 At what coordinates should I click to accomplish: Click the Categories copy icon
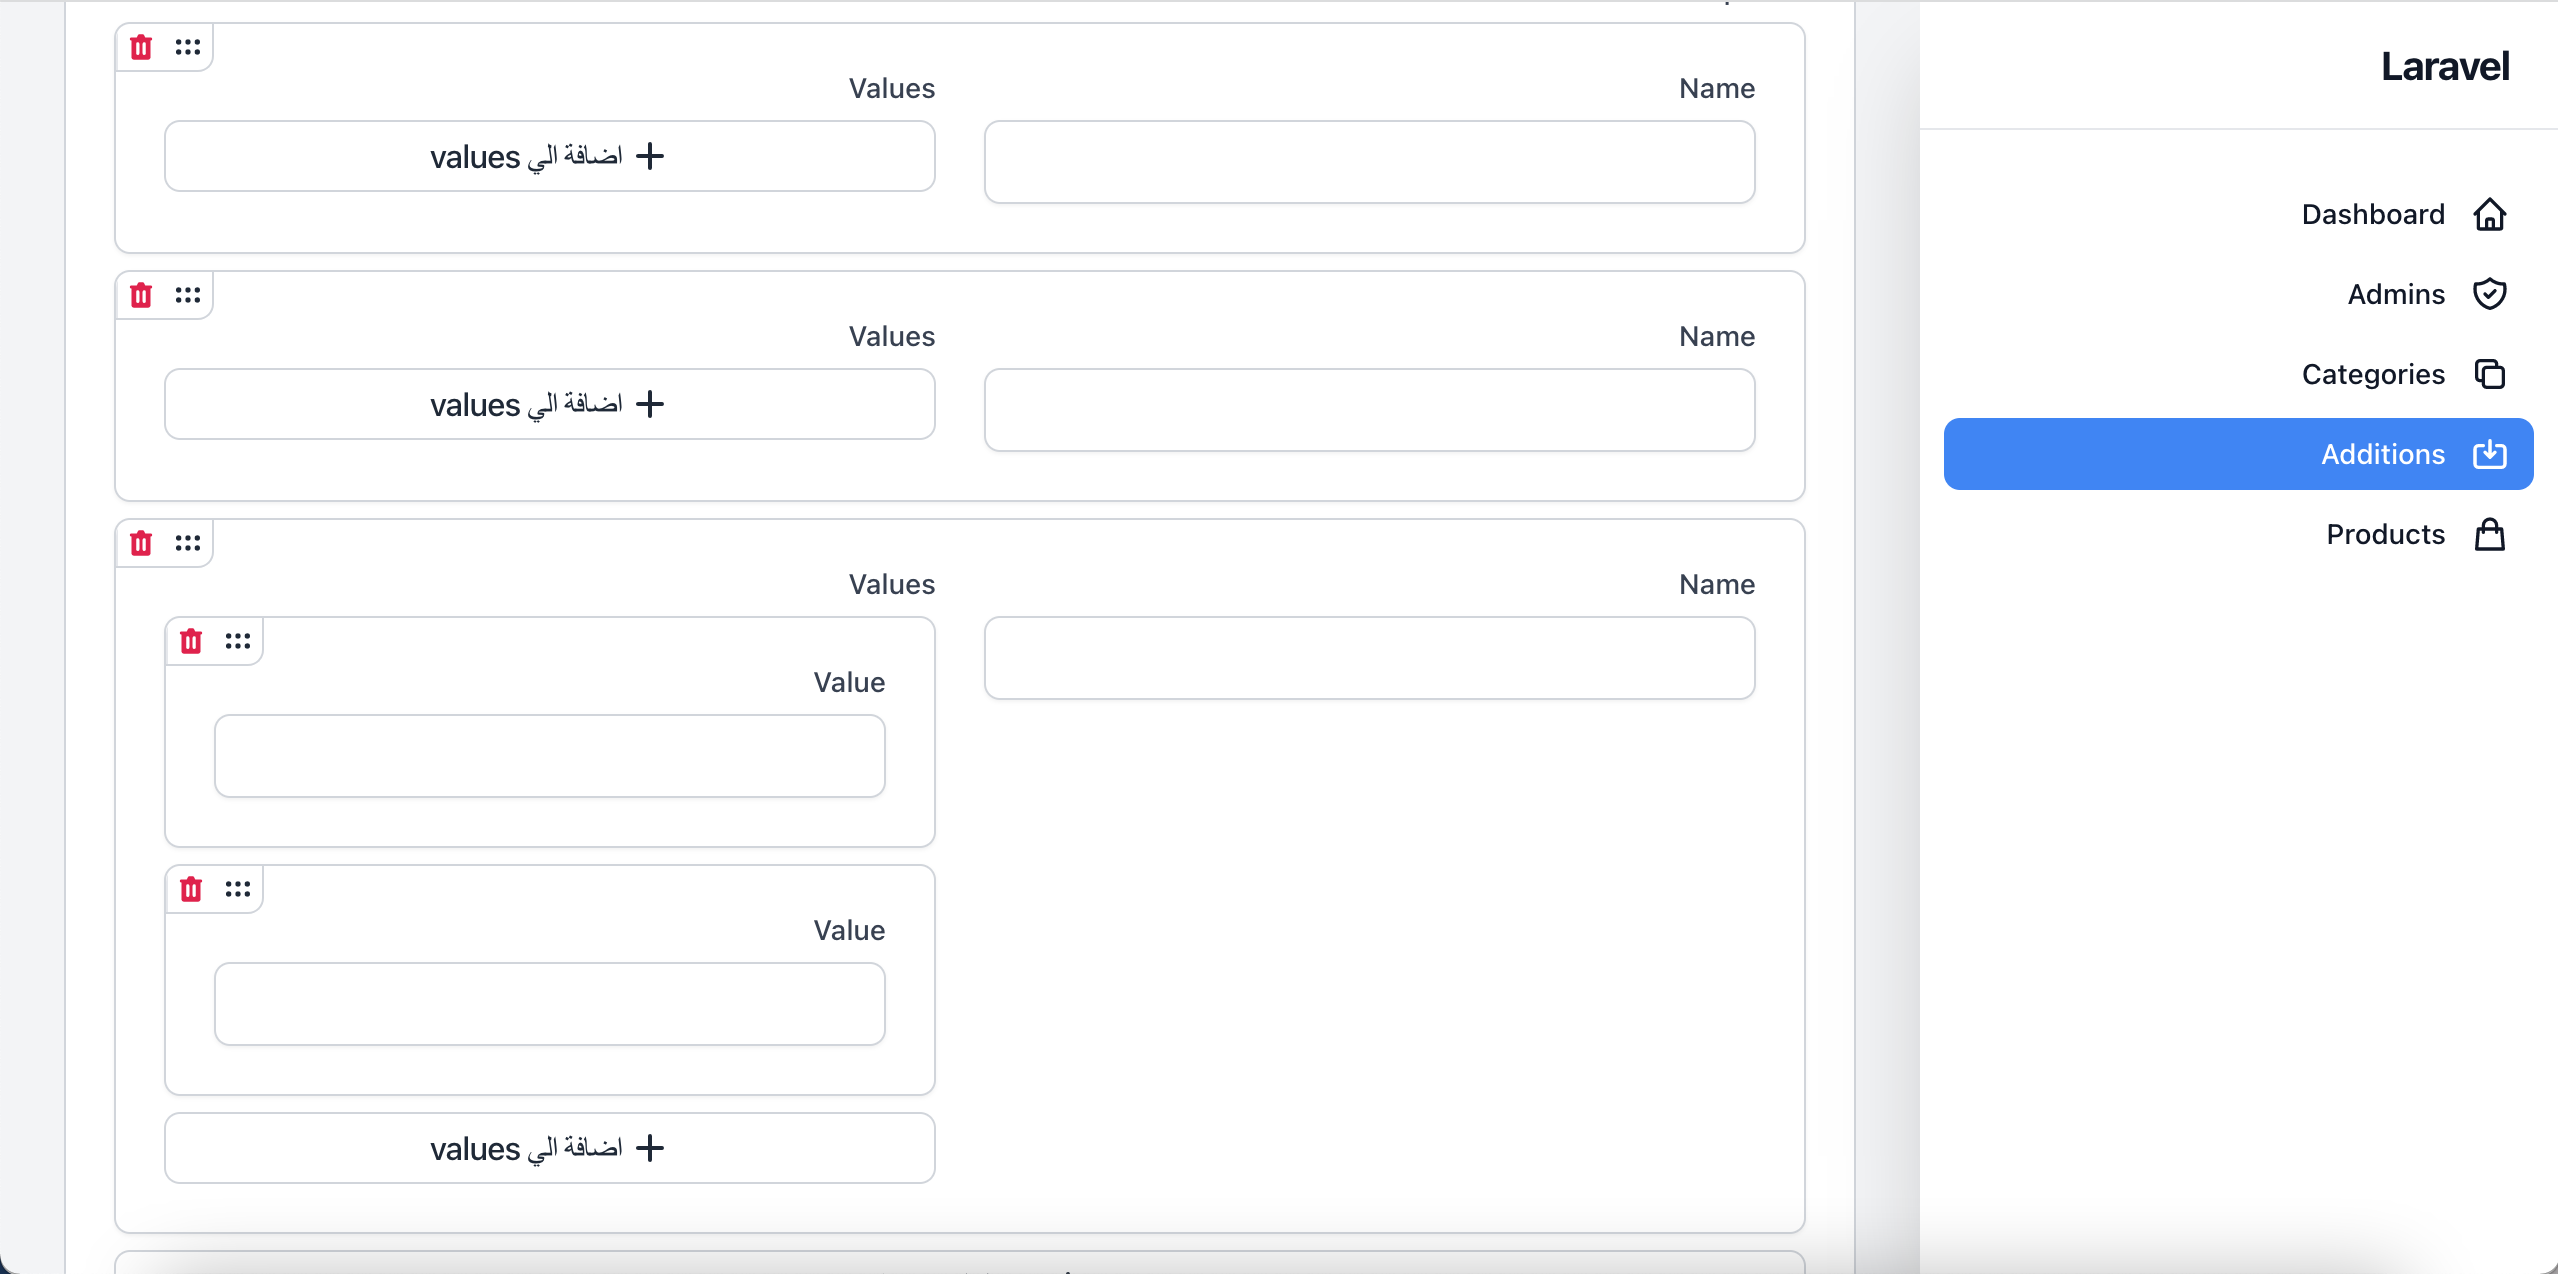pyautogui.click(x=2489, y=374)
